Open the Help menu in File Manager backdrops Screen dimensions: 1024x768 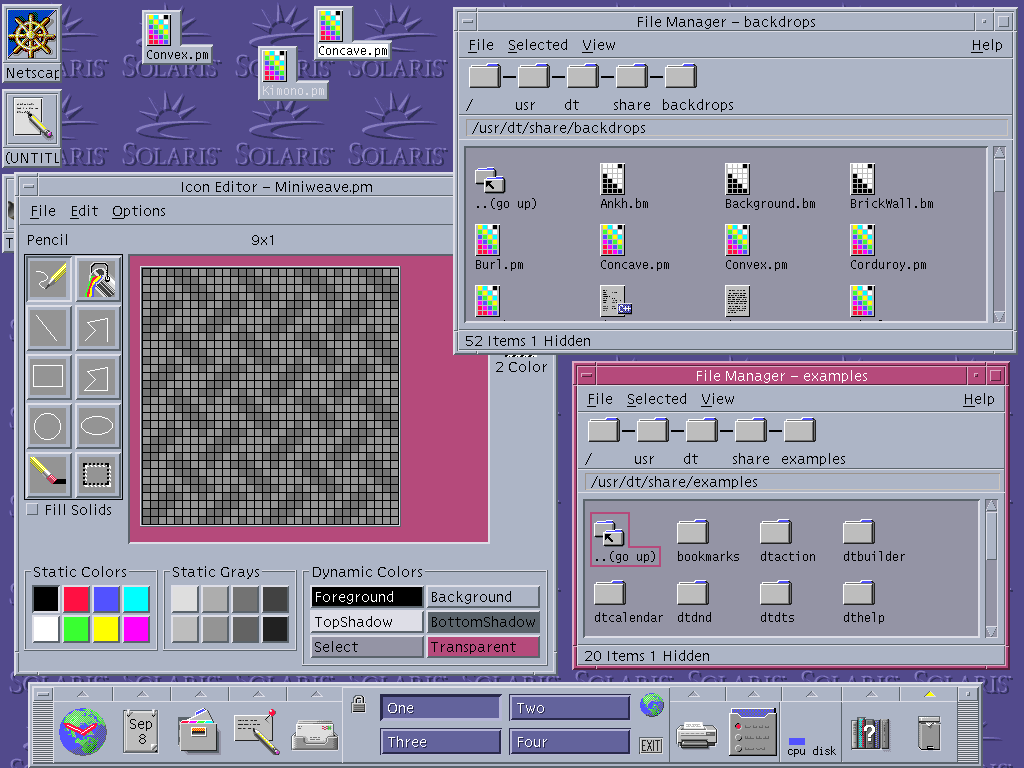click(987, 45)
